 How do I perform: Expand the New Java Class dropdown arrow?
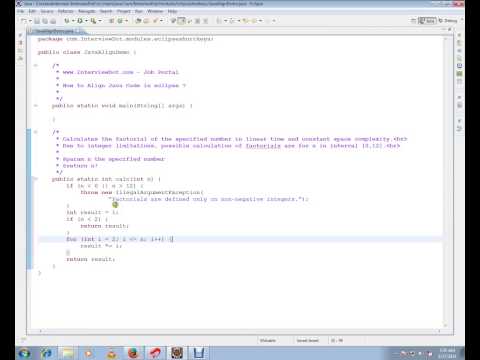pyautogui.click(x=126, y=21)
